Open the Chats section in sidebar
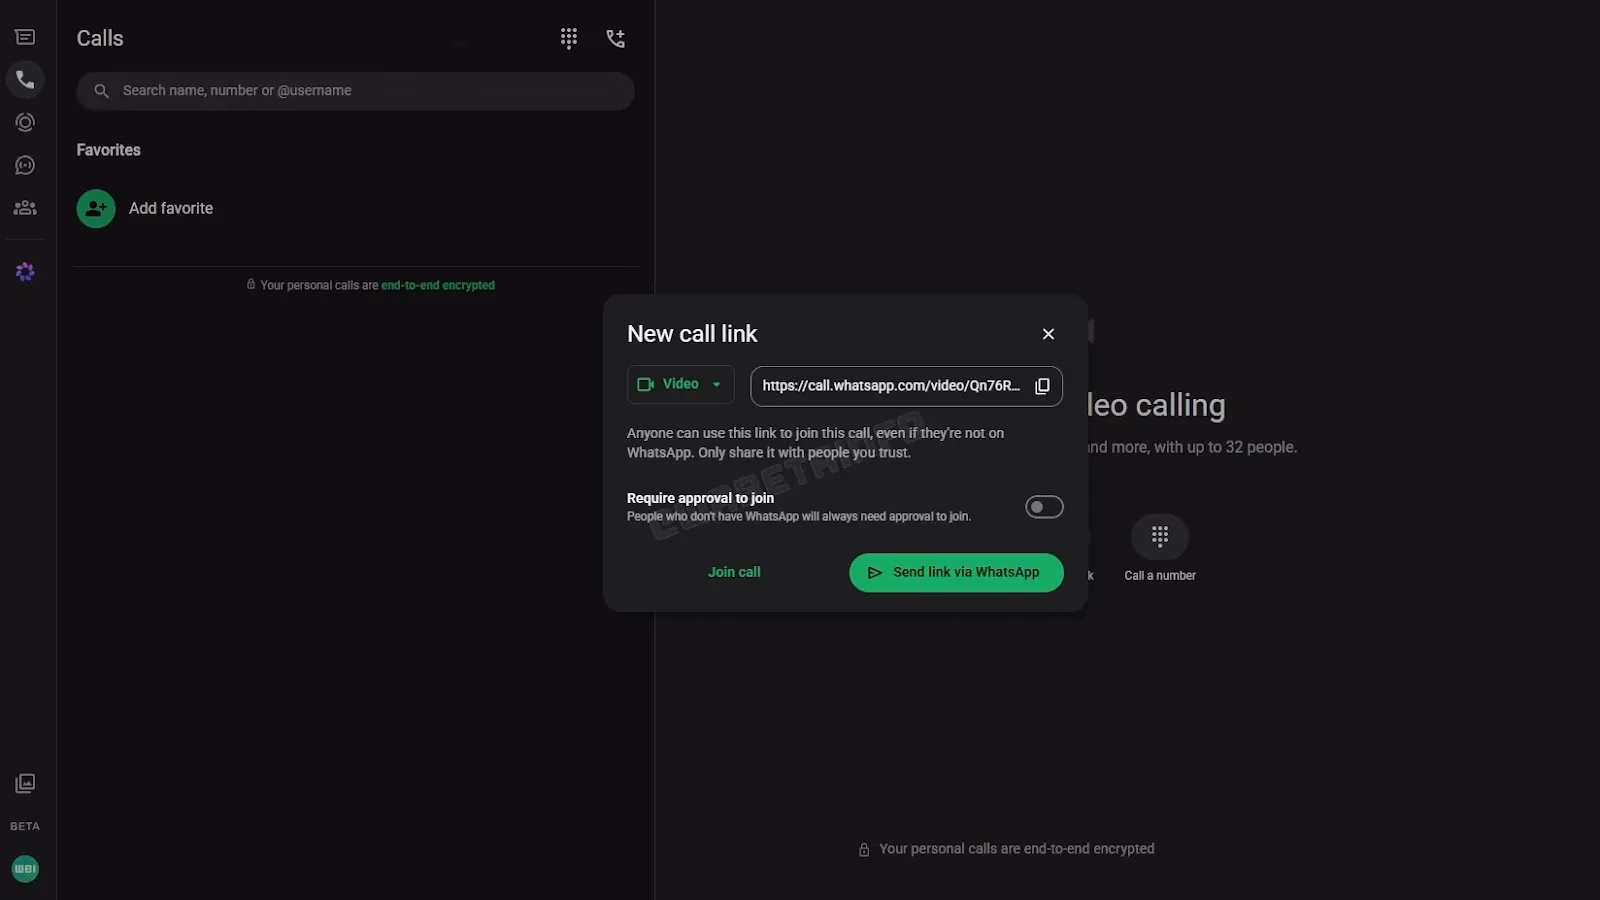 click(25, 37)
